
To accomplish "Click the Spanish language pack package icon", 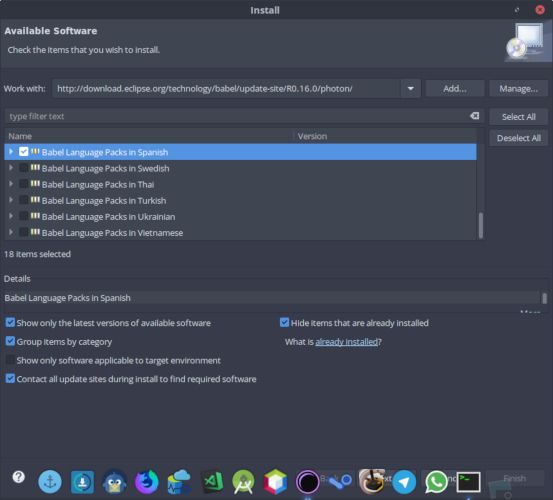I will pos(35,152).
